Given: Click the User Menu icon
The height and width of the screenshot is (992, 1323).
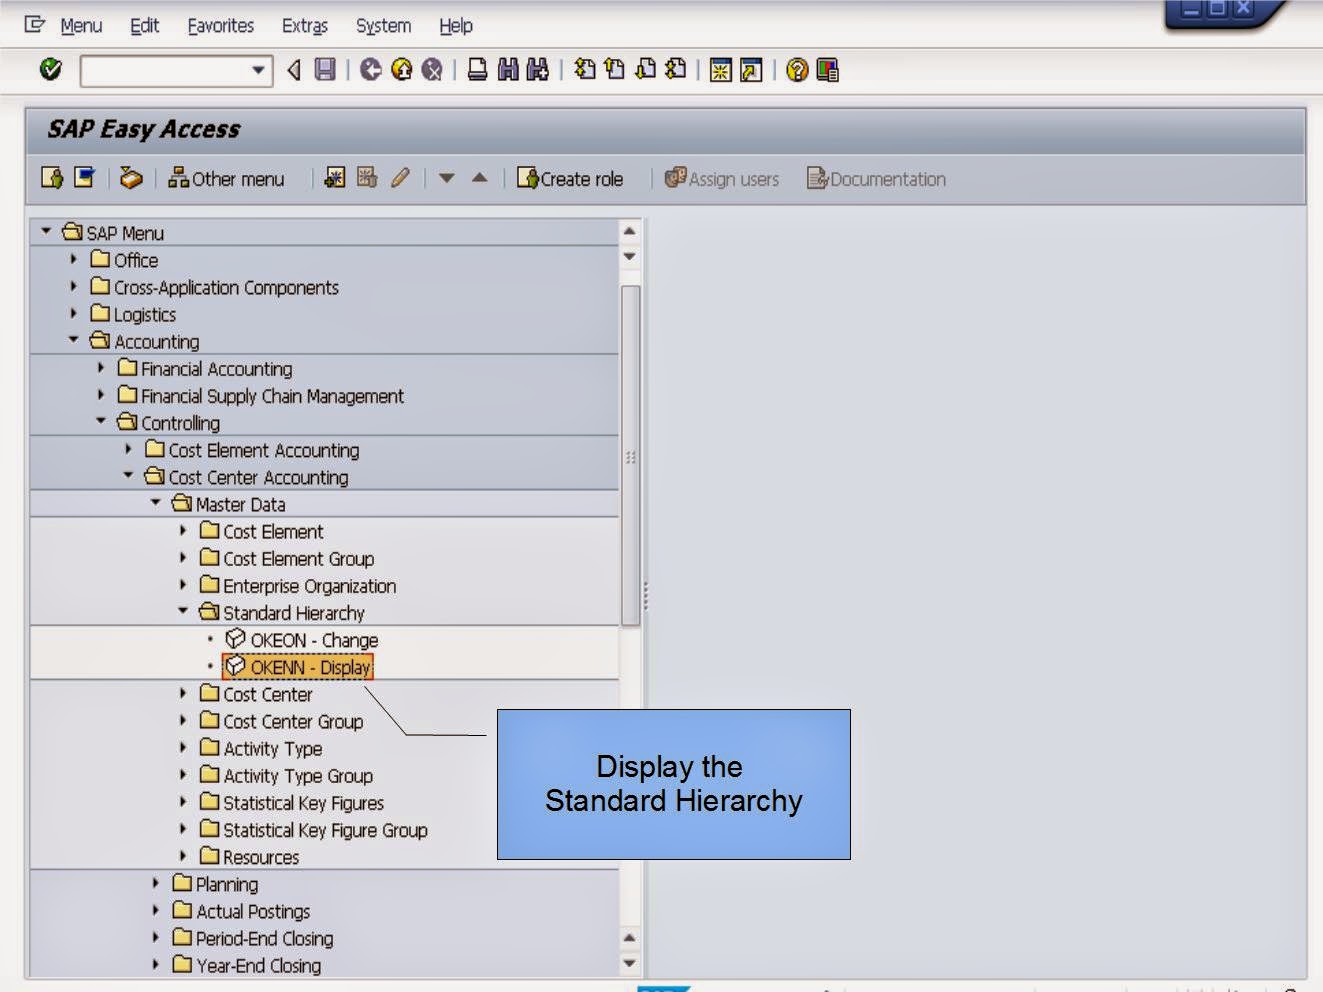Looking at the screenshot, I should pos(52,178).
